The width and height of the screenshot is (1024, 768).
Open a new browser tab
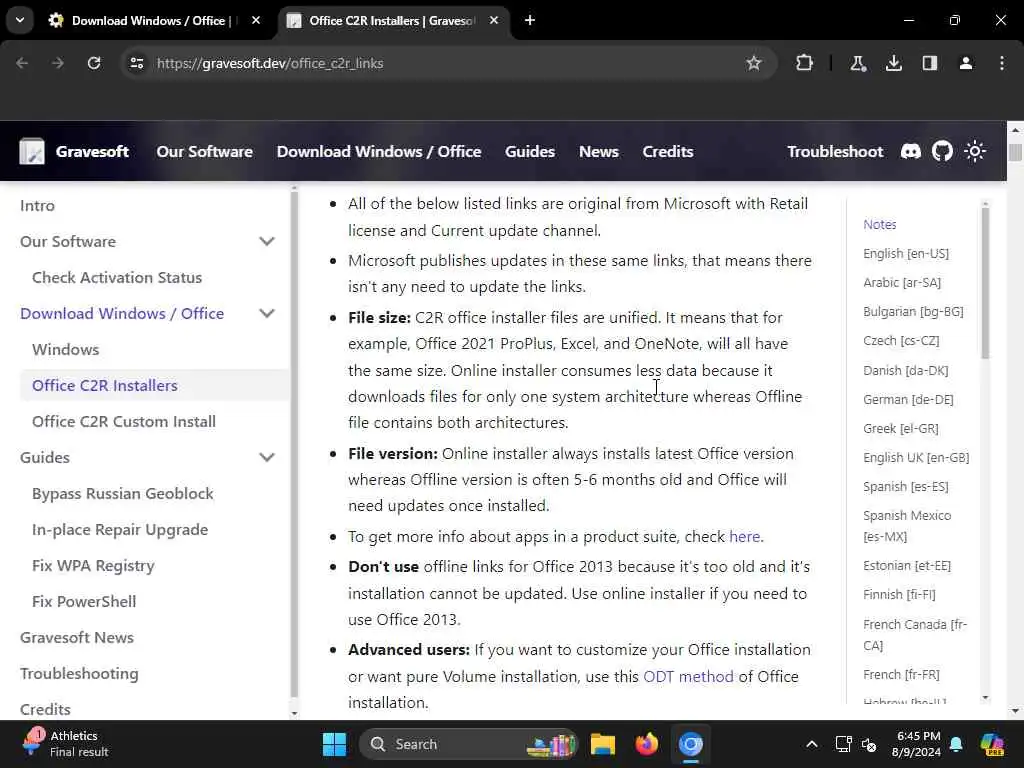[530, 20]
